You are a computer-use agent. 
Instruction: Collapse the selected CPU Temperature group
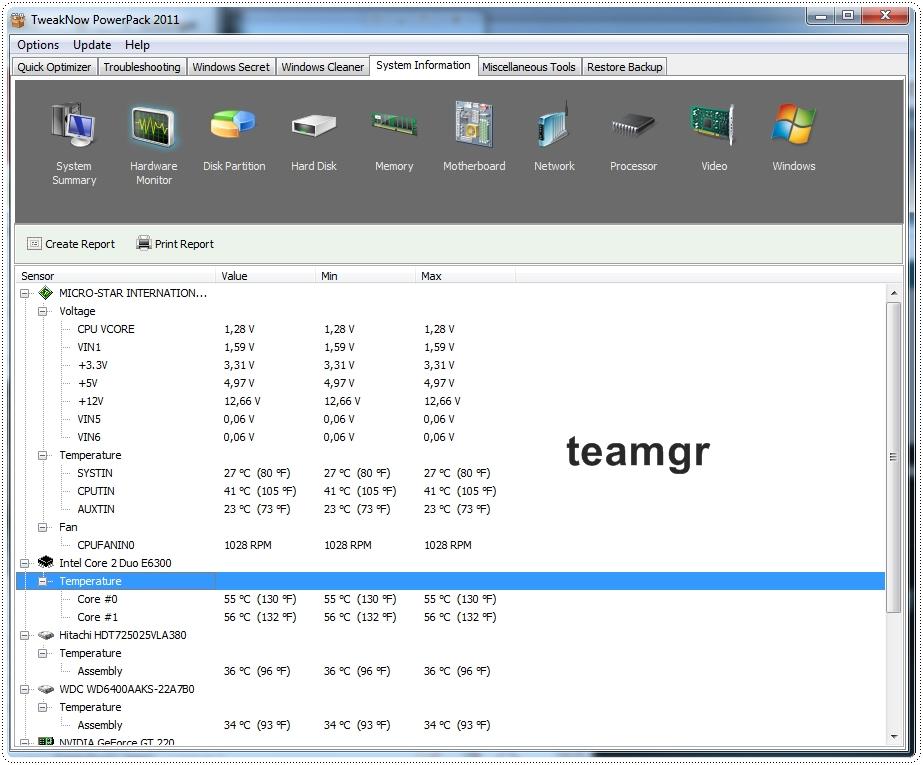coord(42,581)
